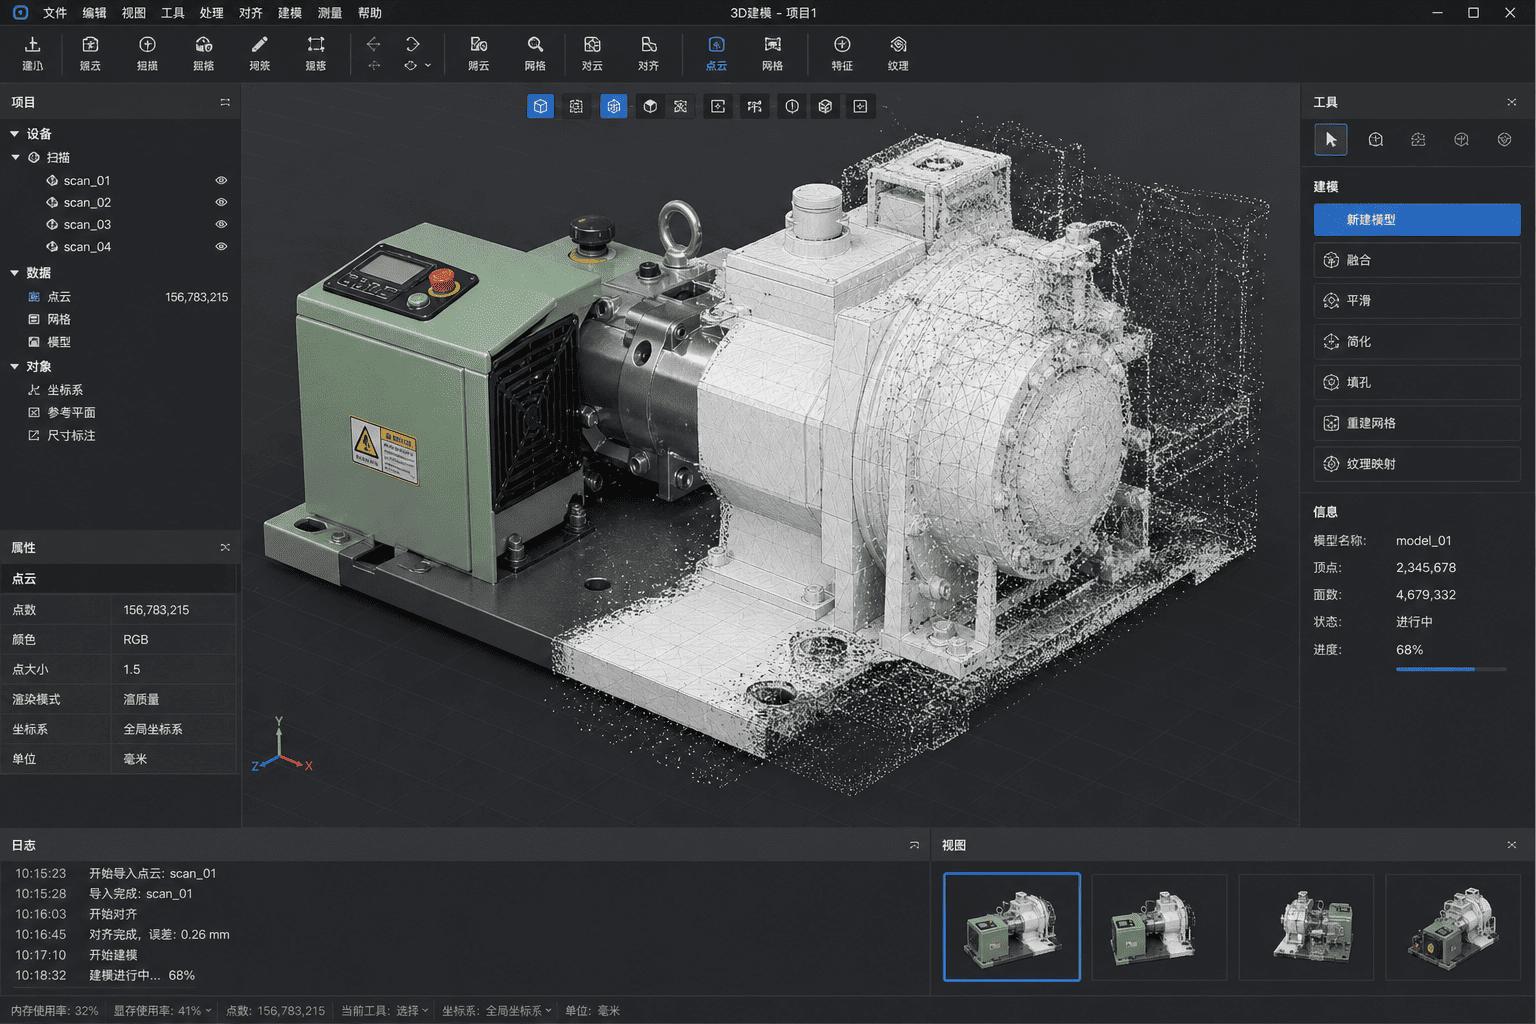The height and width of the screenshot is (1024, 1536).
Task: Click the last icon in 工具 panel row
Action: click(1504, 140)
